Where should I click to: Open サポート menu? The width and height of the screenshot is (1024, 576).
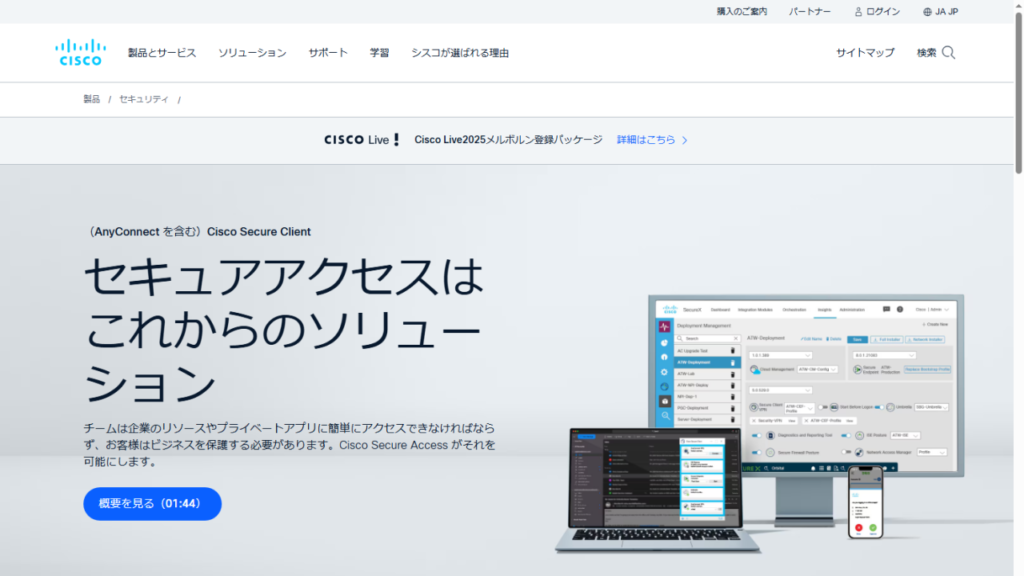pyautogui.click(x=328, y=53)
